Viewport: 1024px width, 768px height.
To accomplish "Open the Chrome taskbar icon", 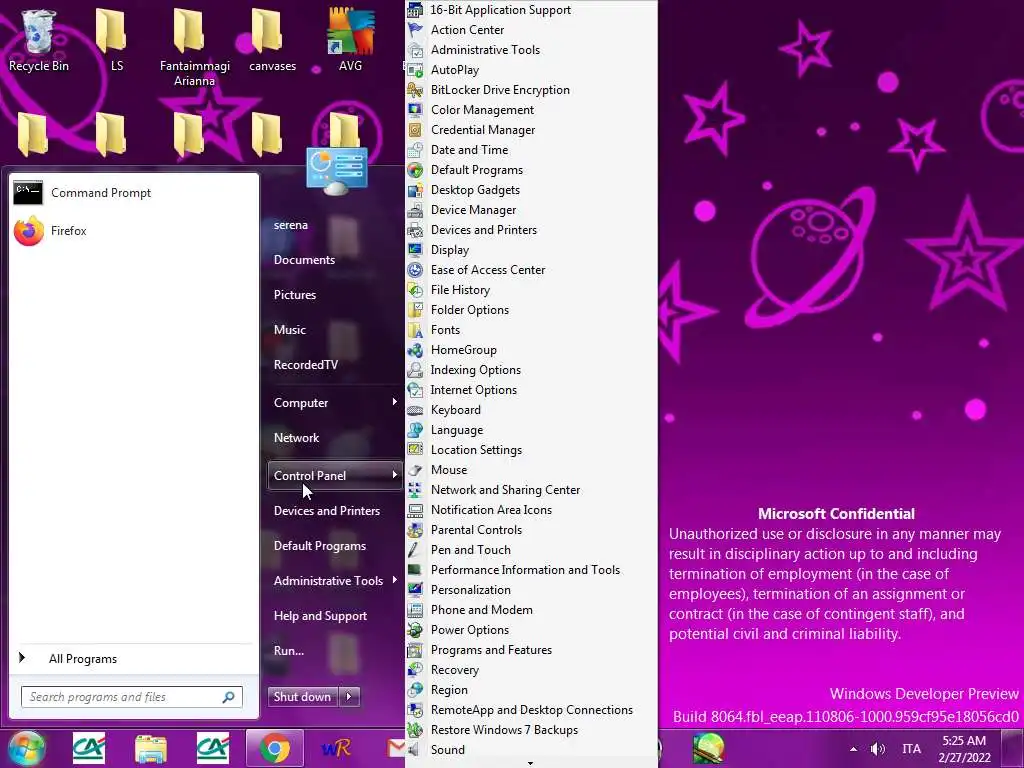I will (x=275, y=749).
